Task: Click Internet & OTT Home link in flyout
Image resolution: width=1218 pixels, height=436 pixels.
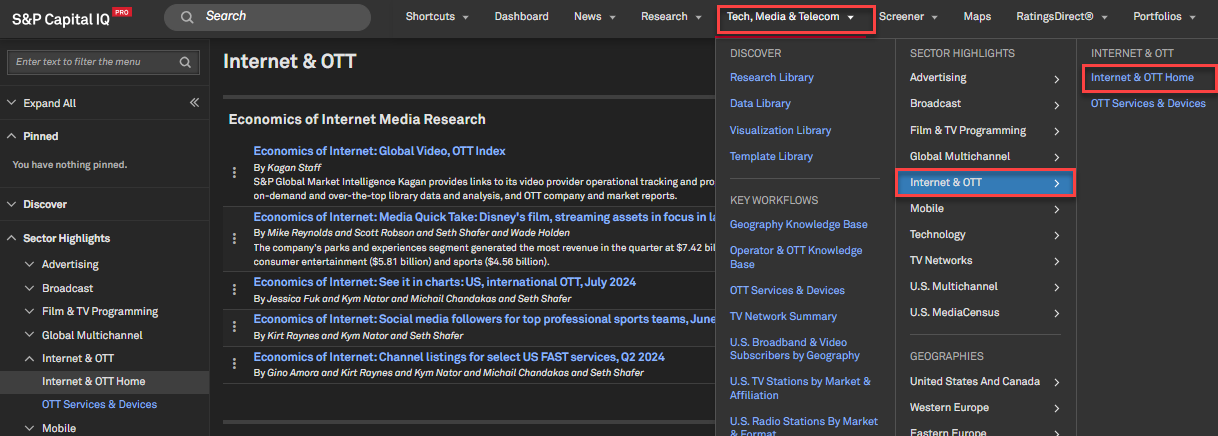Action: tap(1142, 77)
